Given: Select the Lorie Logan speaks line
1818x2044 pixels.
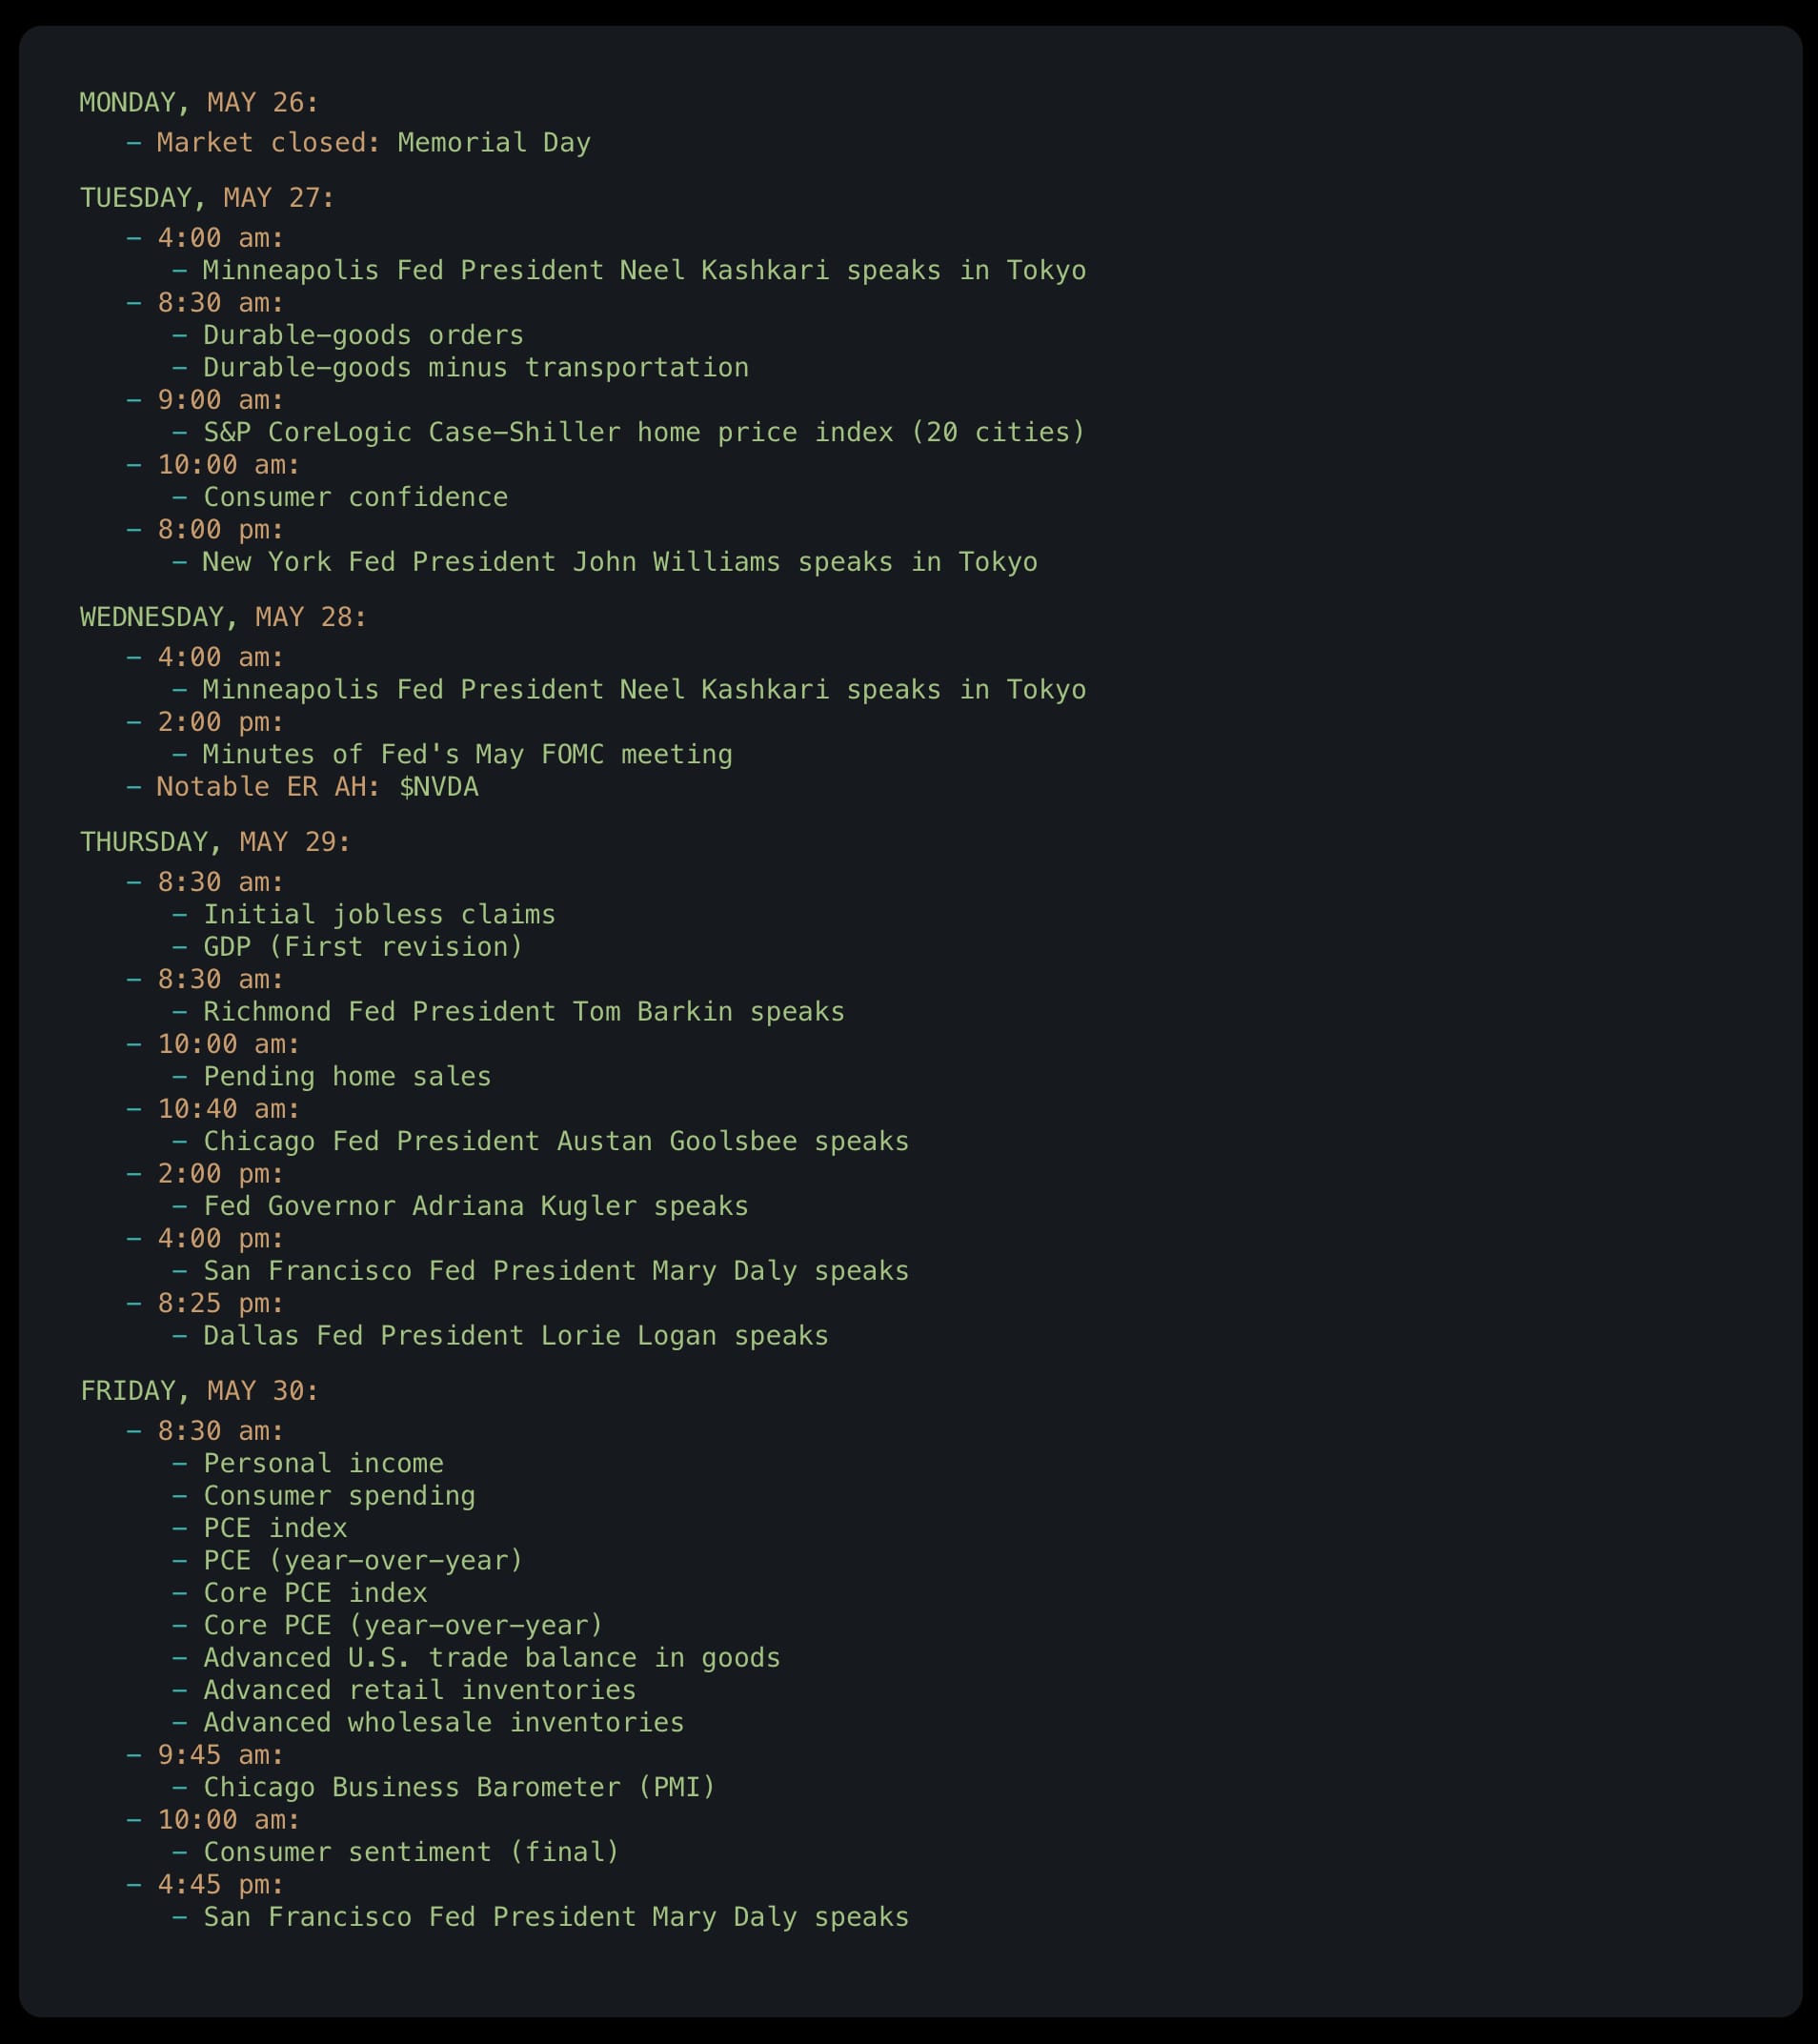Looking at the screenshot, I should tap(515, 1336).
